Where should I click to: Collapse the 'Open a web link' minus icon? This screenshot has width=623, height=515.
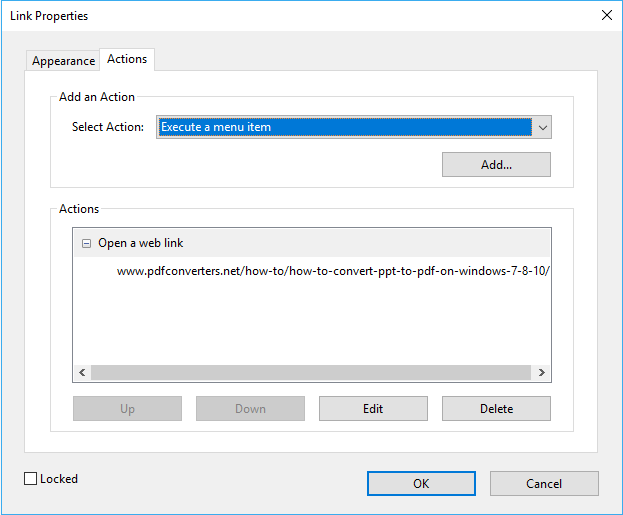coord(86,243)
